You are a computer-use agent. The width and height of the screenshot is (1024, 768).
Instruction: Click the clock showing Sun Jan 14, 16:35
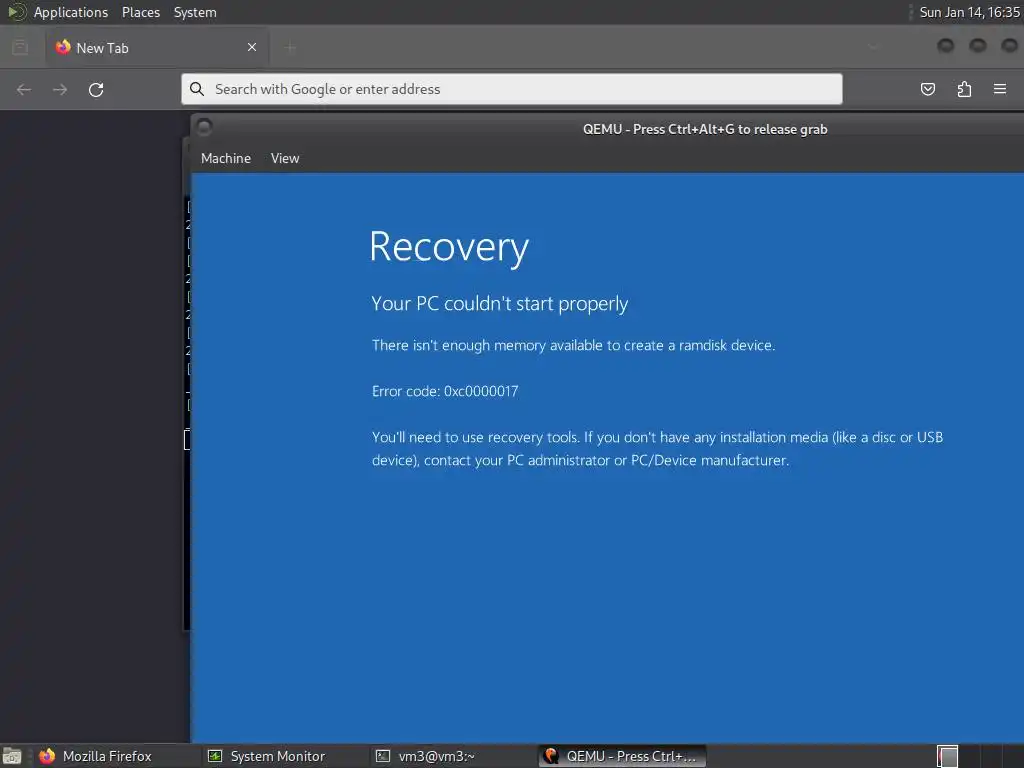969,12
